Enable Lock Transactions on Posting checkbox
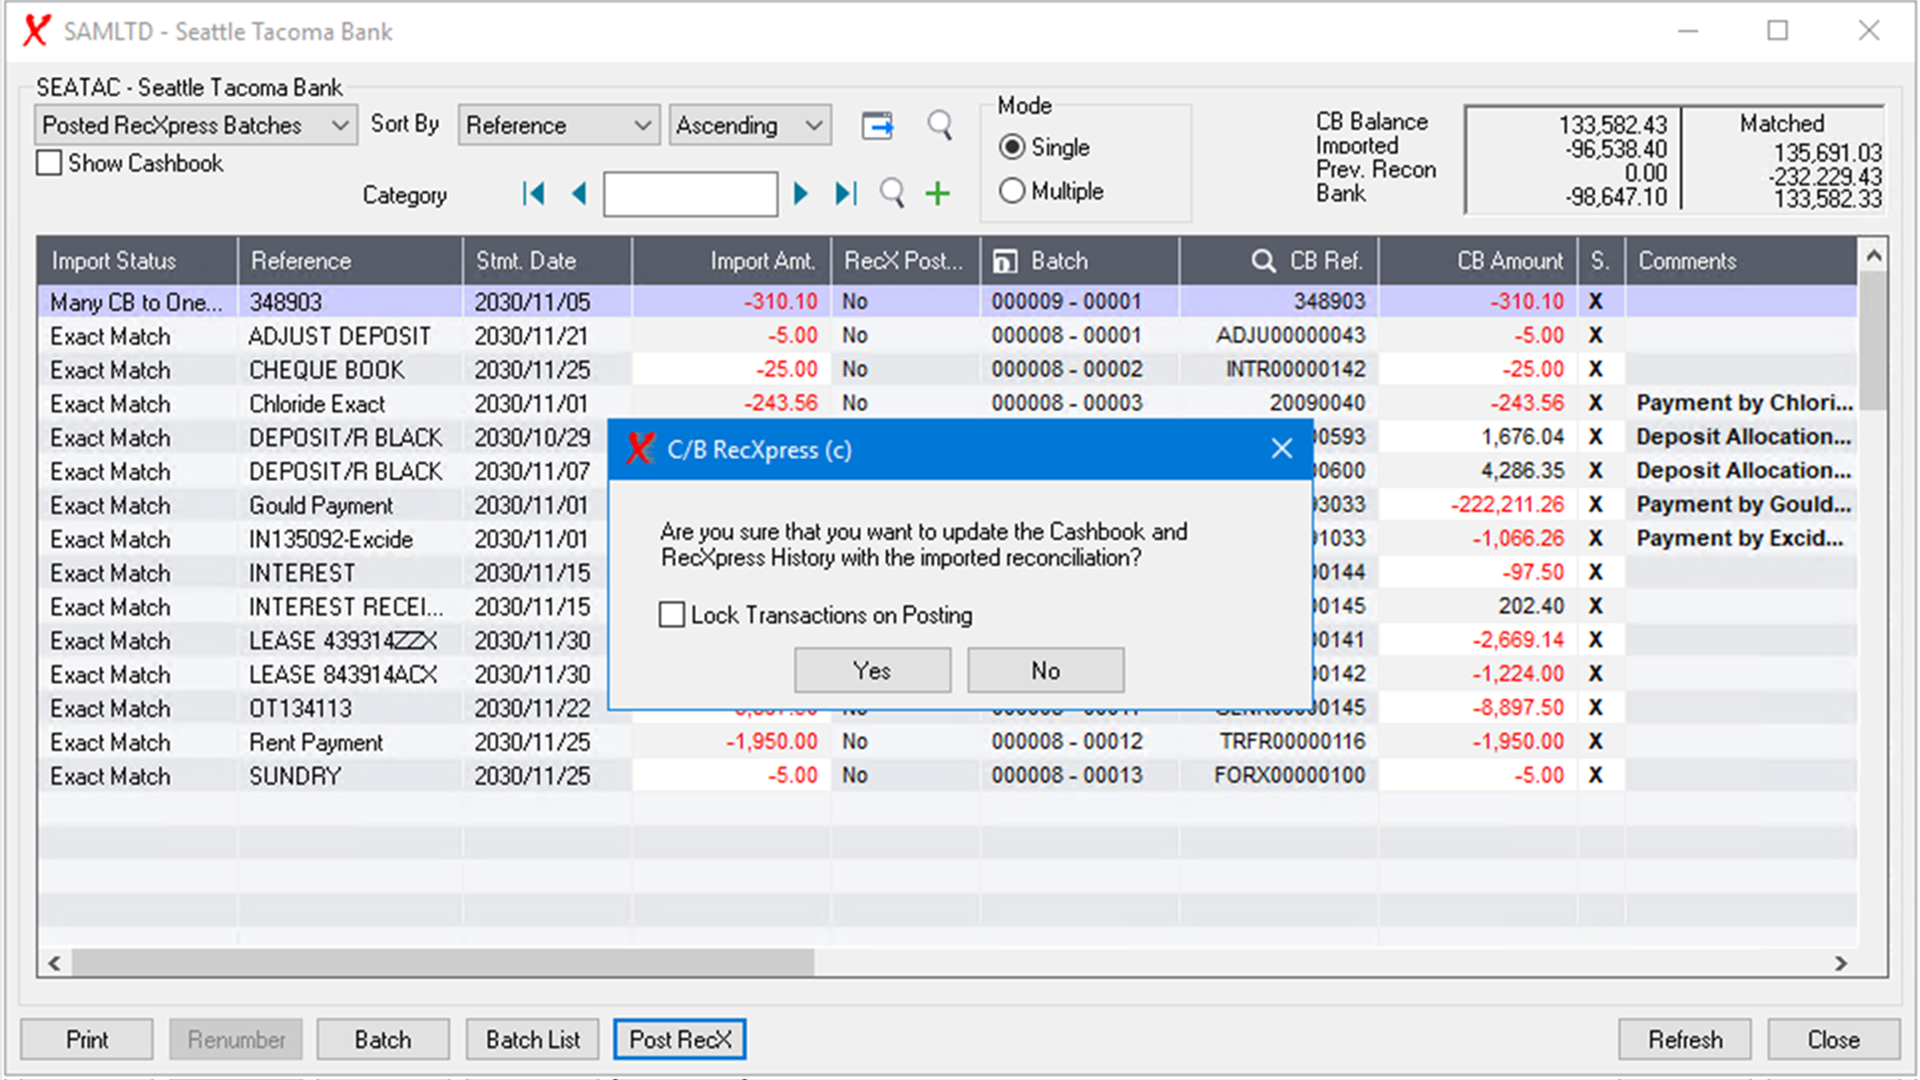 click(672, 614)
